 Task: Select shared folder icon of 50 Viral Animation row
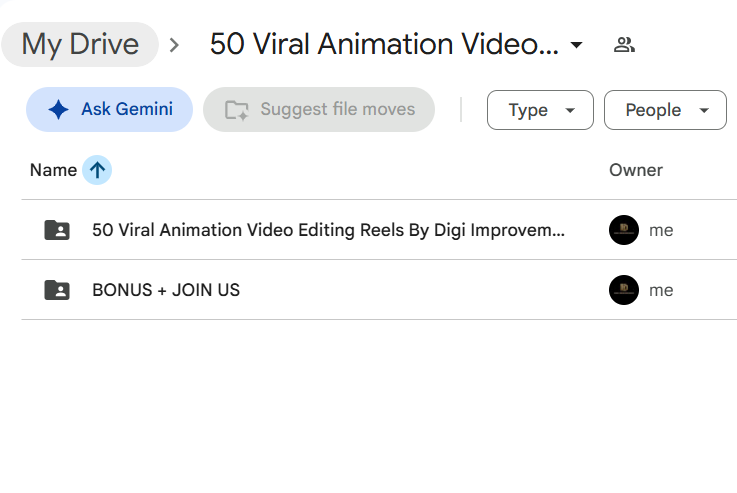coord(57,230)
